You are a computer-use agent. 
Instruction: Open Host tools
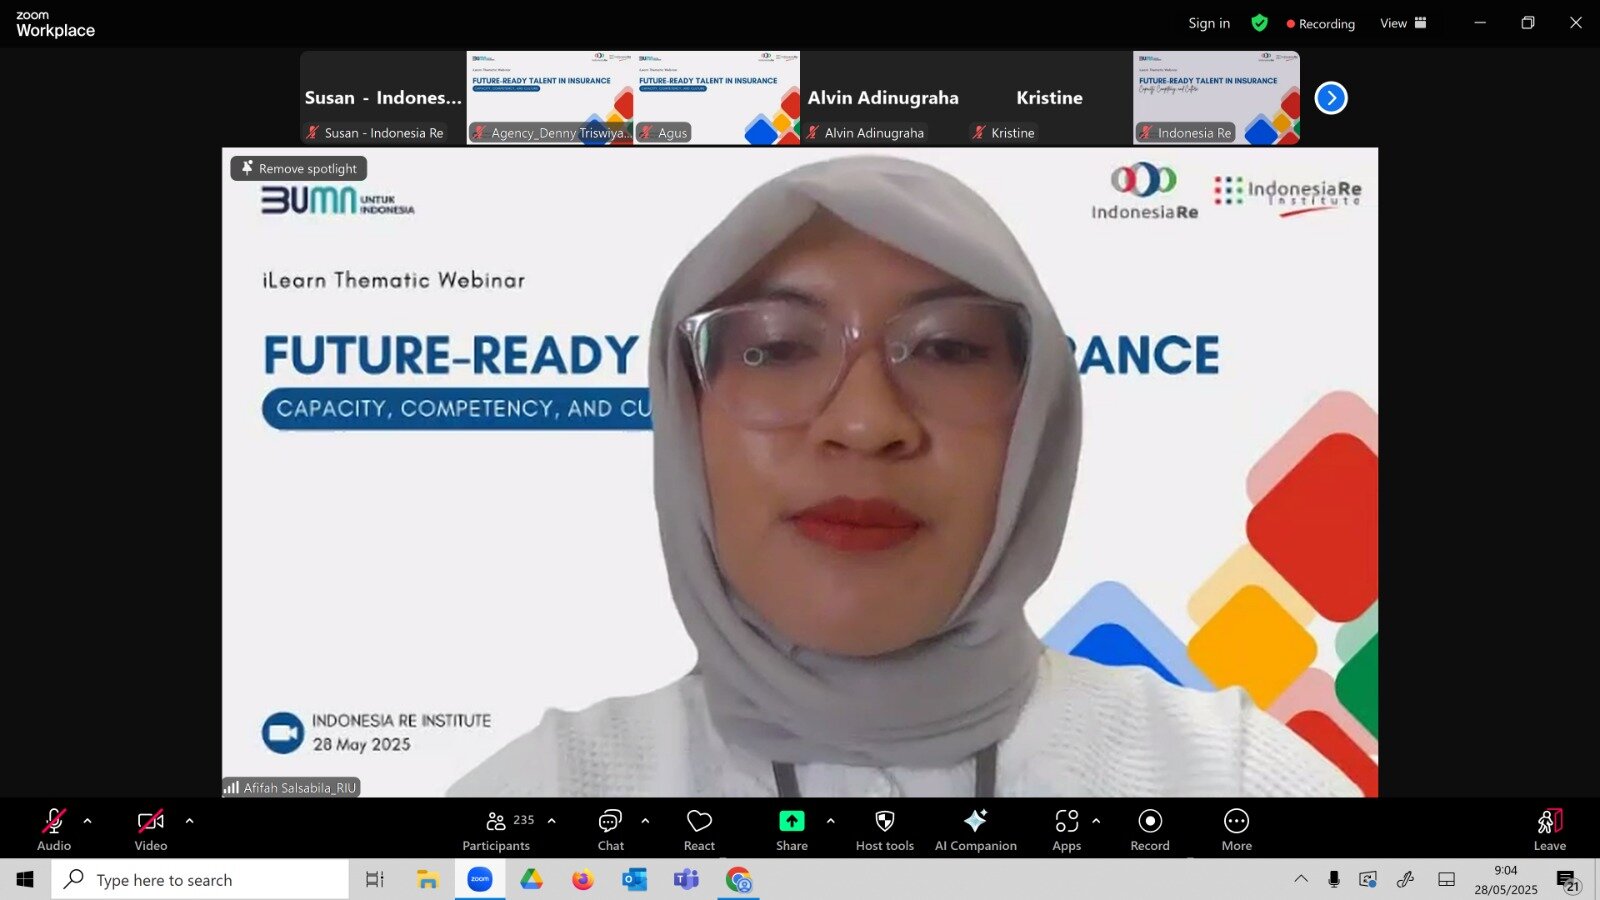tap(885, 830)
